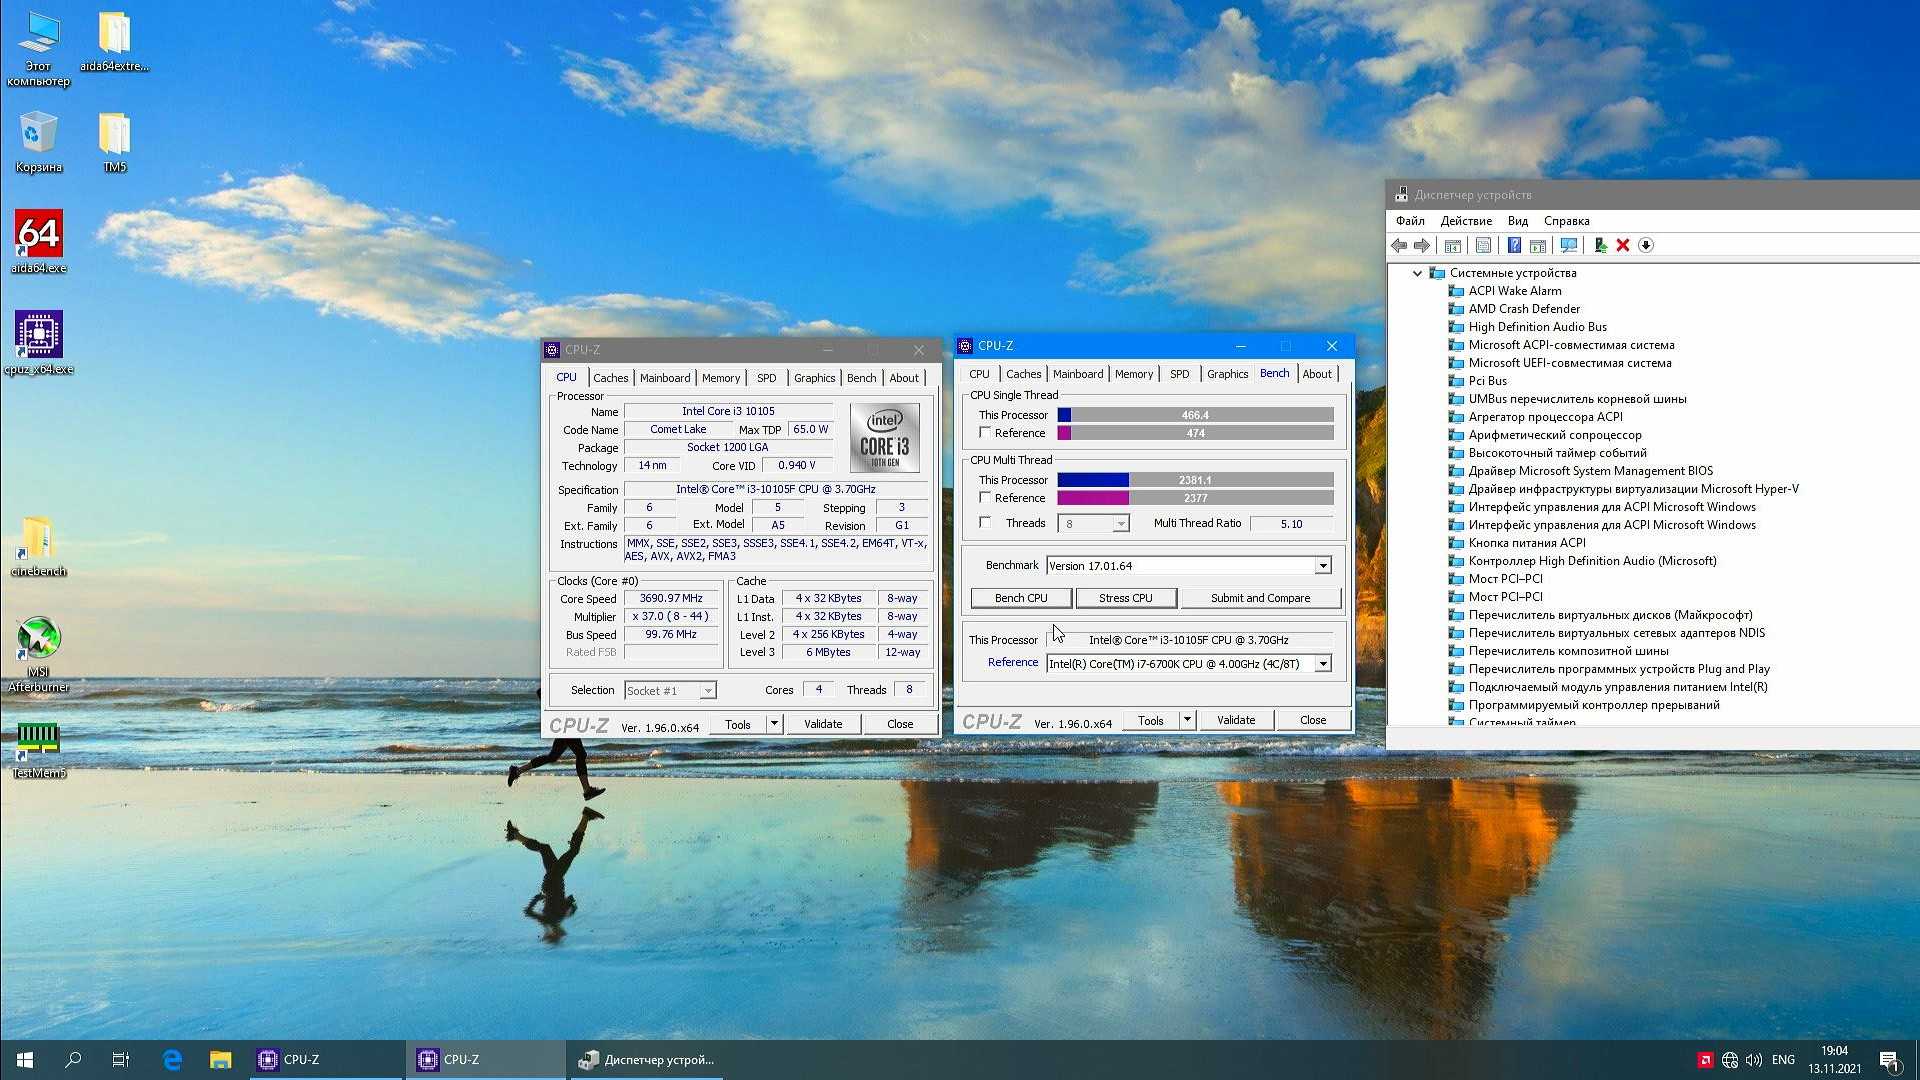Viewport: 1920px width, 1080px height.
Task: Switch to the Mainboard tab in the Bench window
Action: click(x=1077, y=374)
